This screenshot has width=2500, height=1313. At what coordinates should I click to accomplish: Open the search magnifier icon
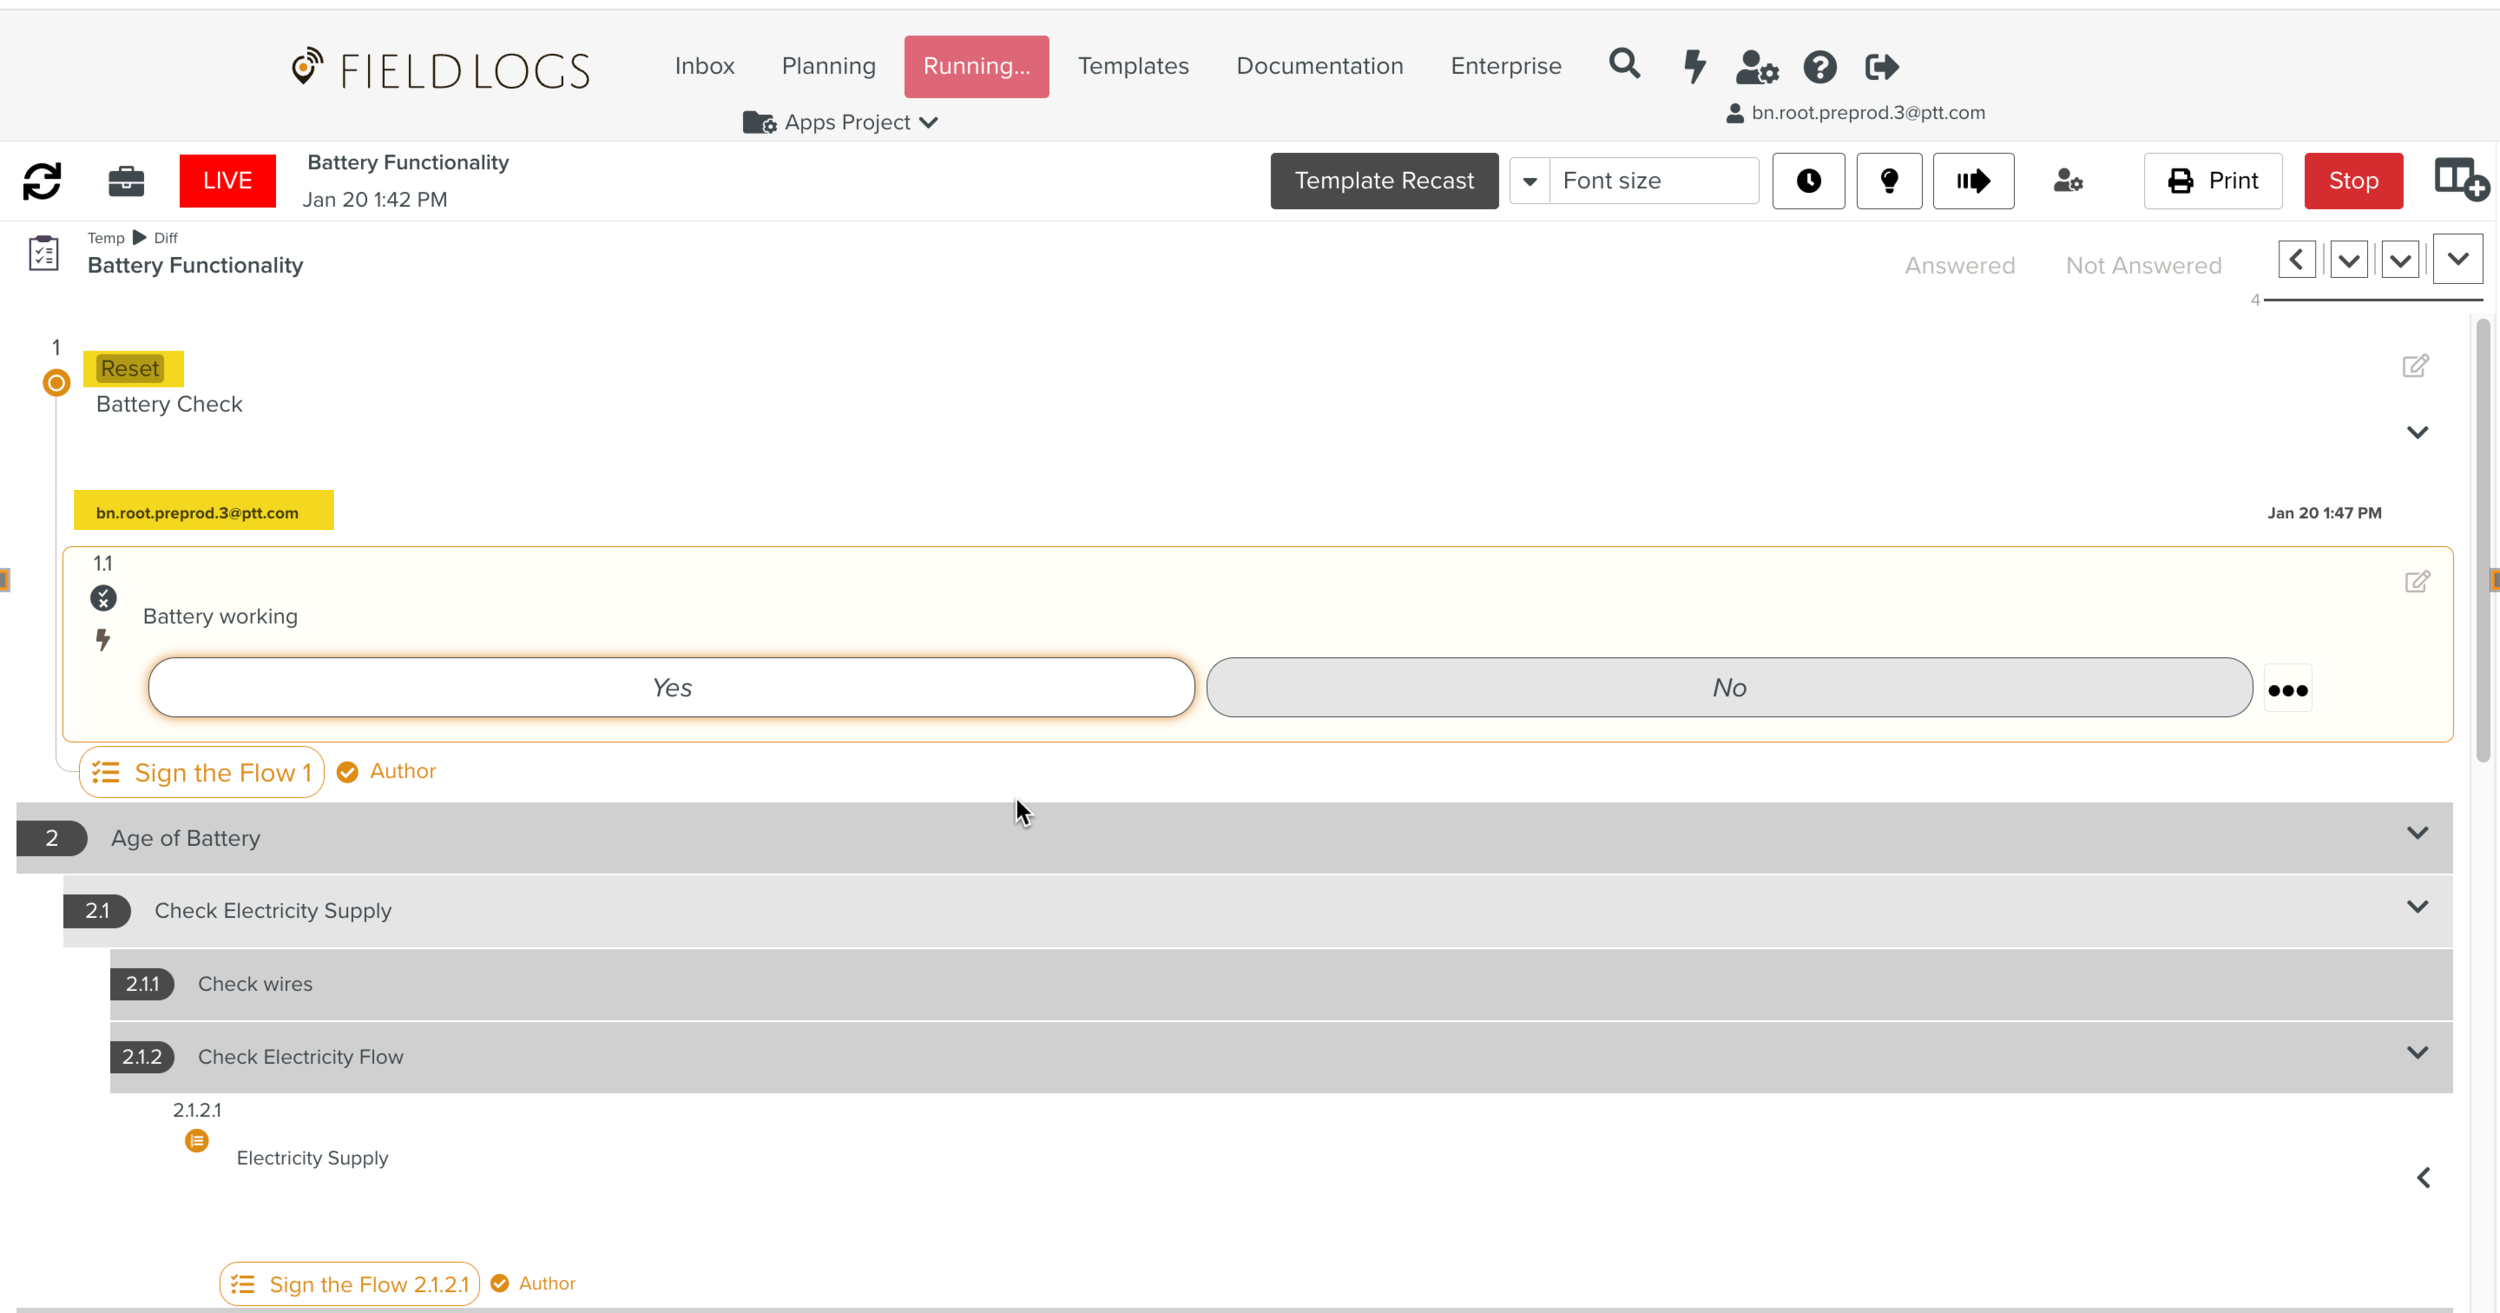point(1624,65)
